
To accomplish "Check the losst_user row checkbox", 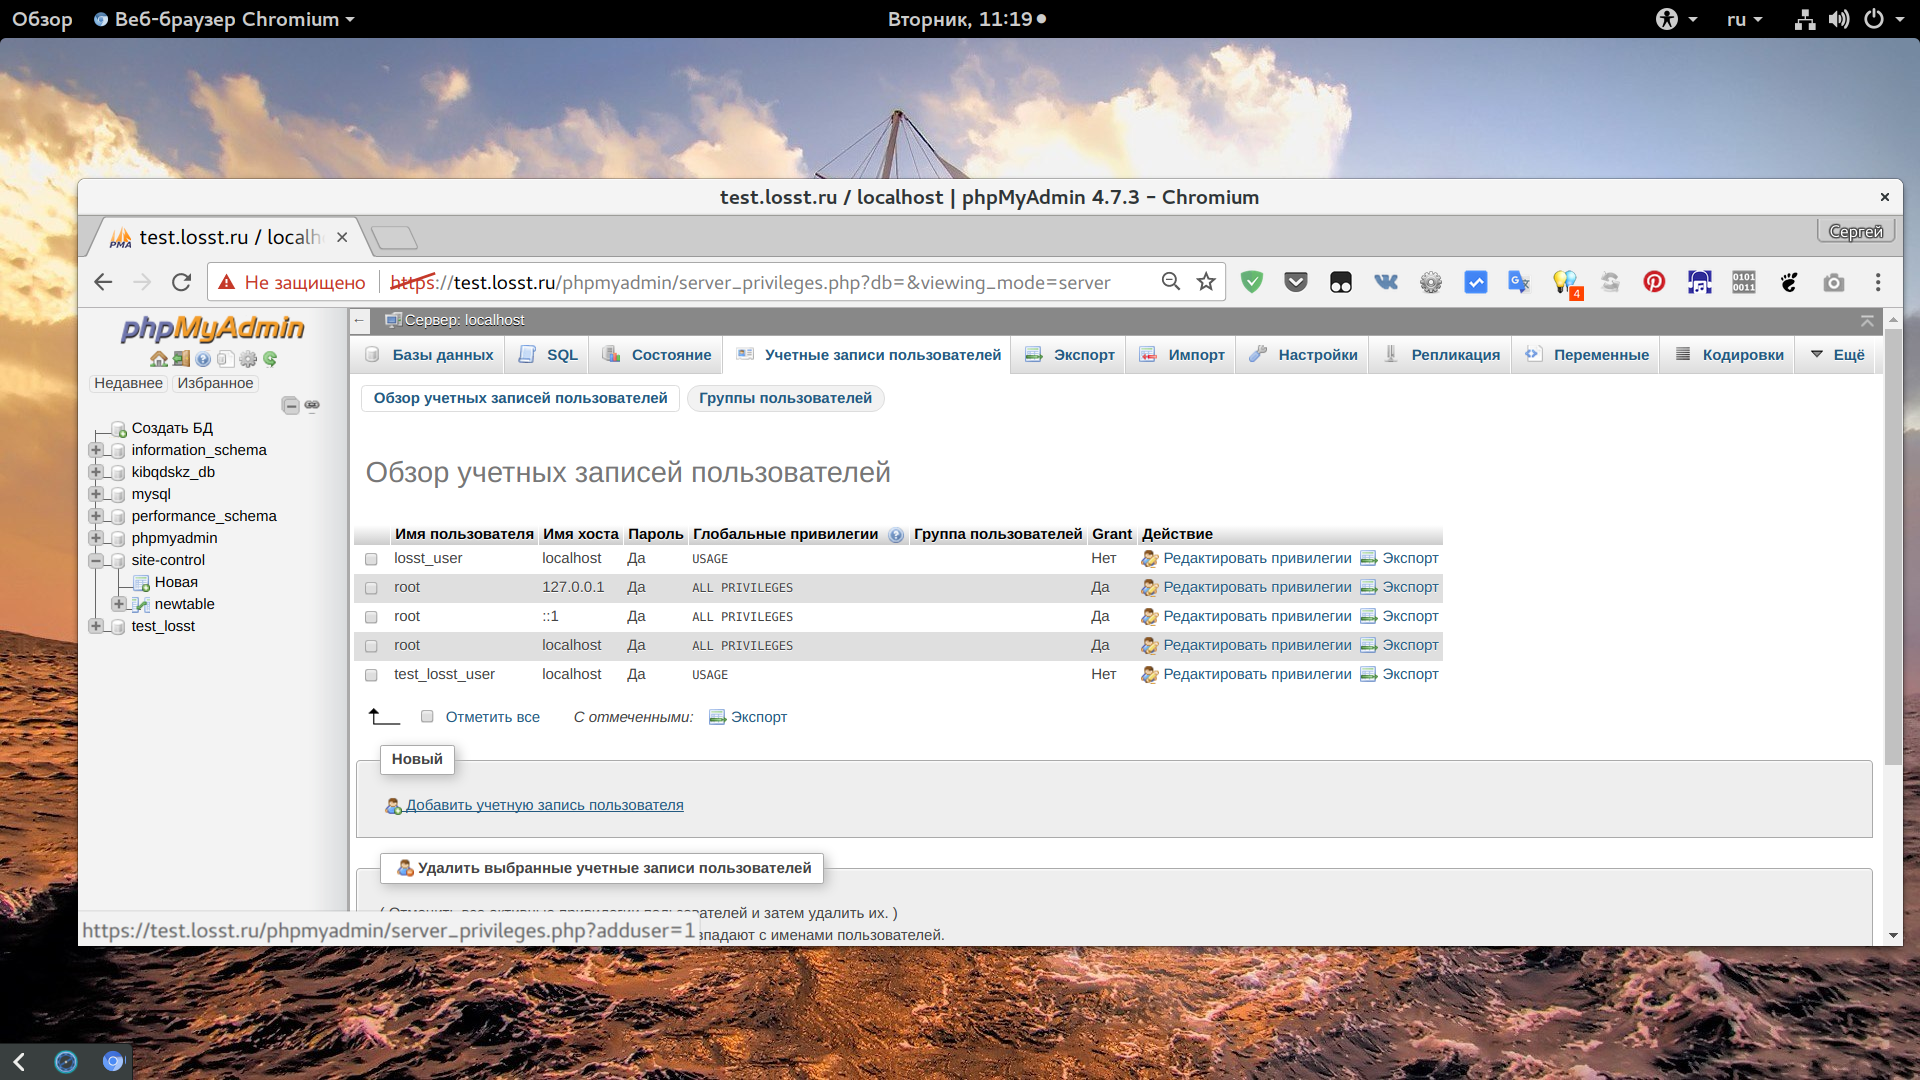I will pyautogui.click(x=371, y=560).
